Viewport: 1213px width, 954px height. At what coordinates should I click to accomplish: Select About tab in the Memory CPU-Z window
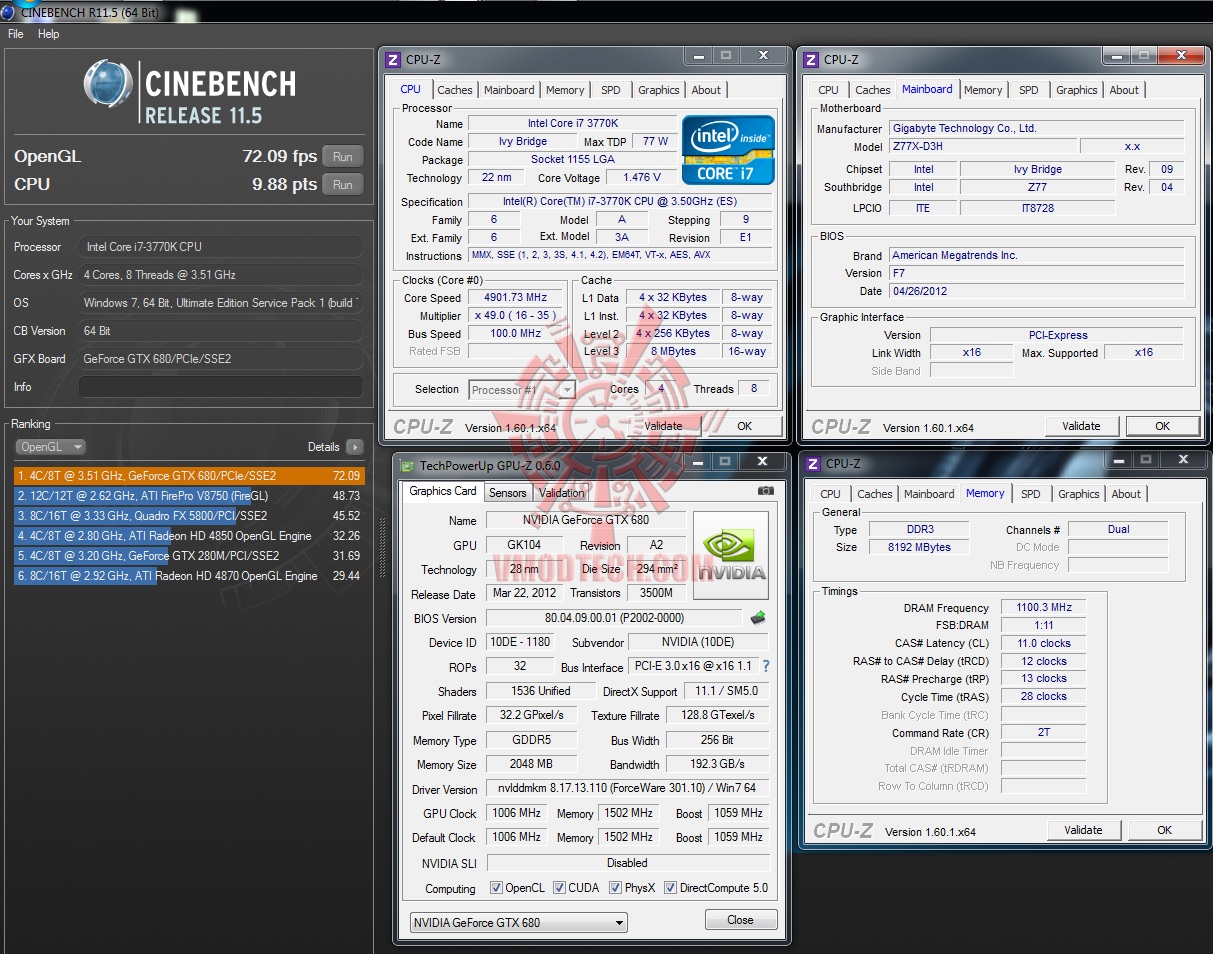tap(1126, 494)
